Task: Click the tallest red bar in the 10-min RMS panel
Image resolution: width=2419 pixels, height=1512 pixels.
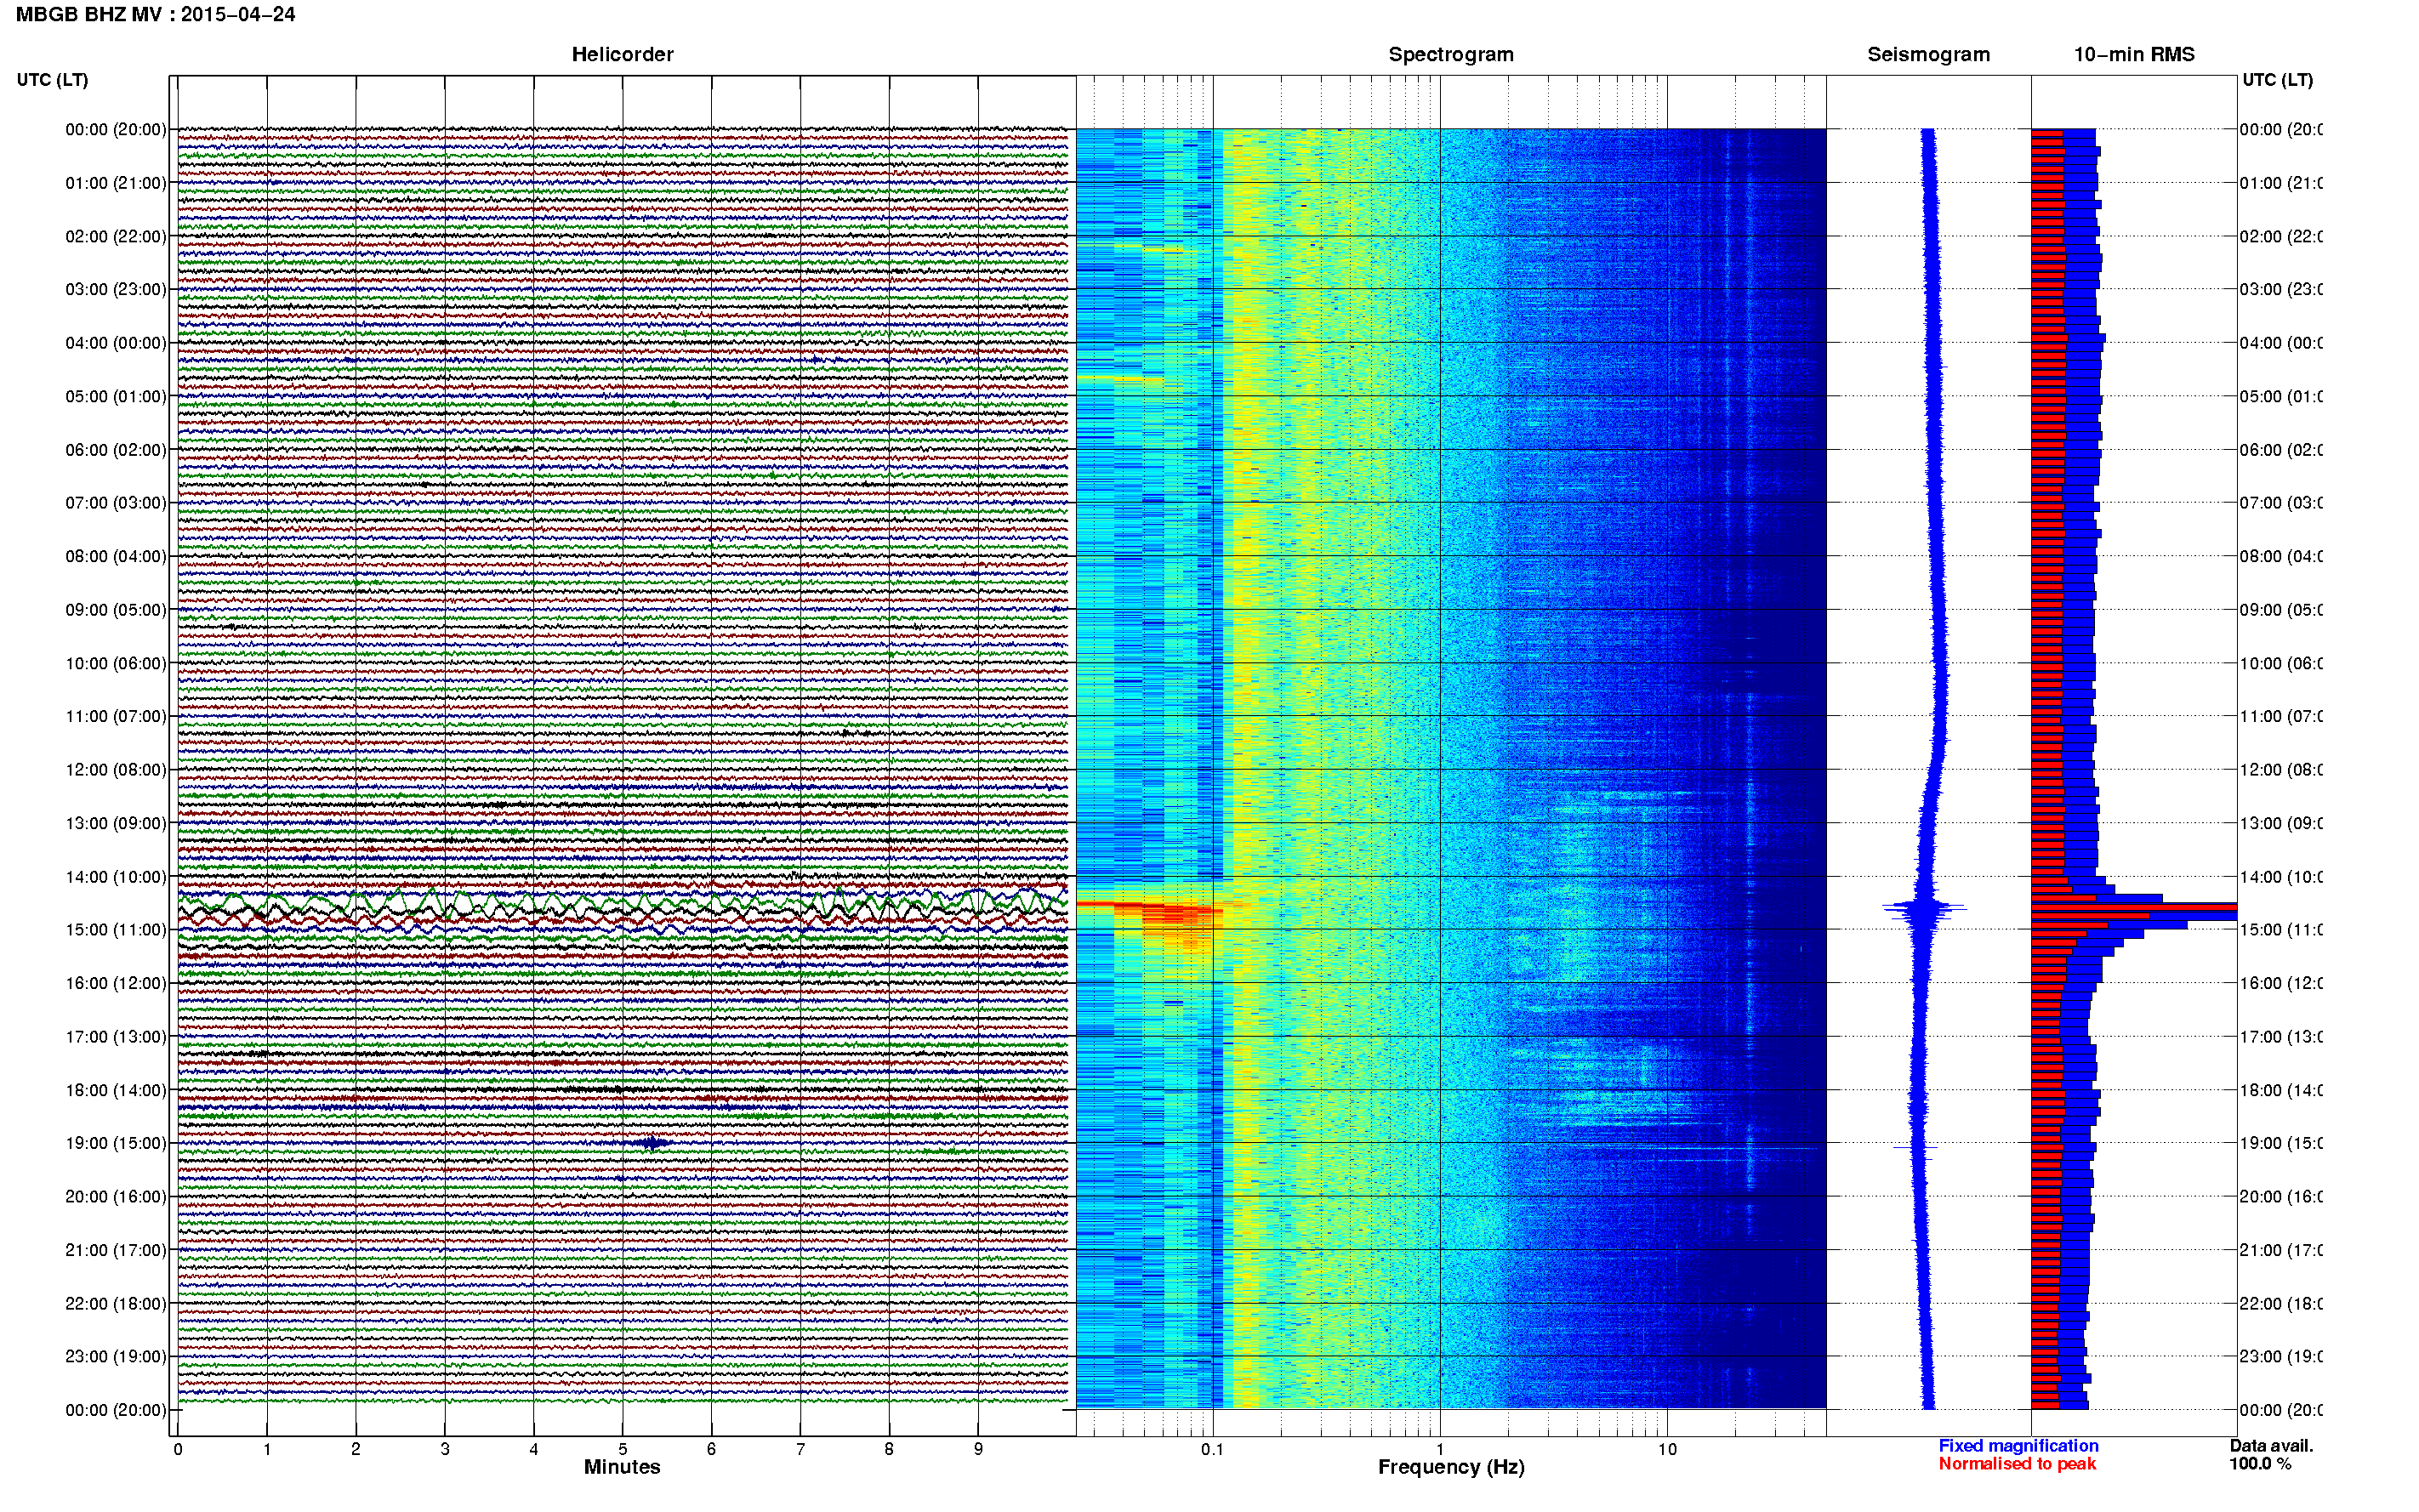Action: [2134, 907]
